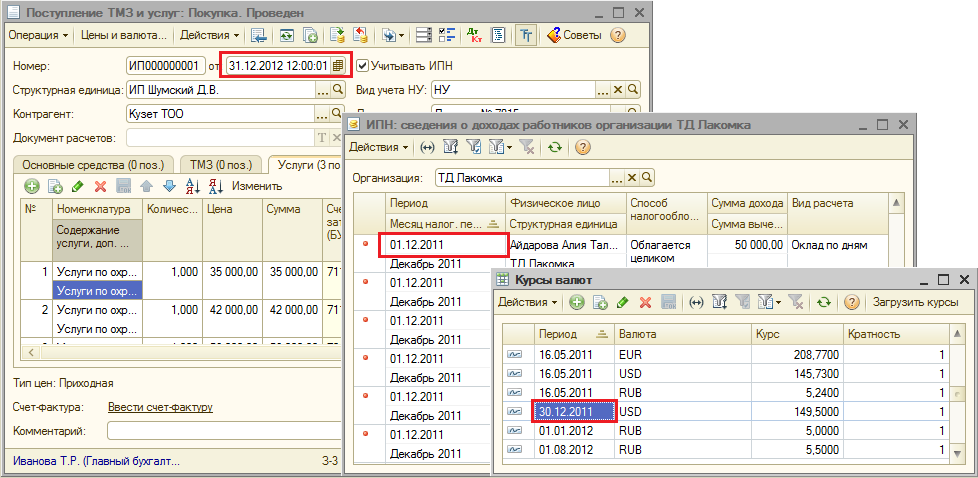Add new currency rate in Курсы валют
The height and width of the screenshot is (478, 978).
(577, 302)
